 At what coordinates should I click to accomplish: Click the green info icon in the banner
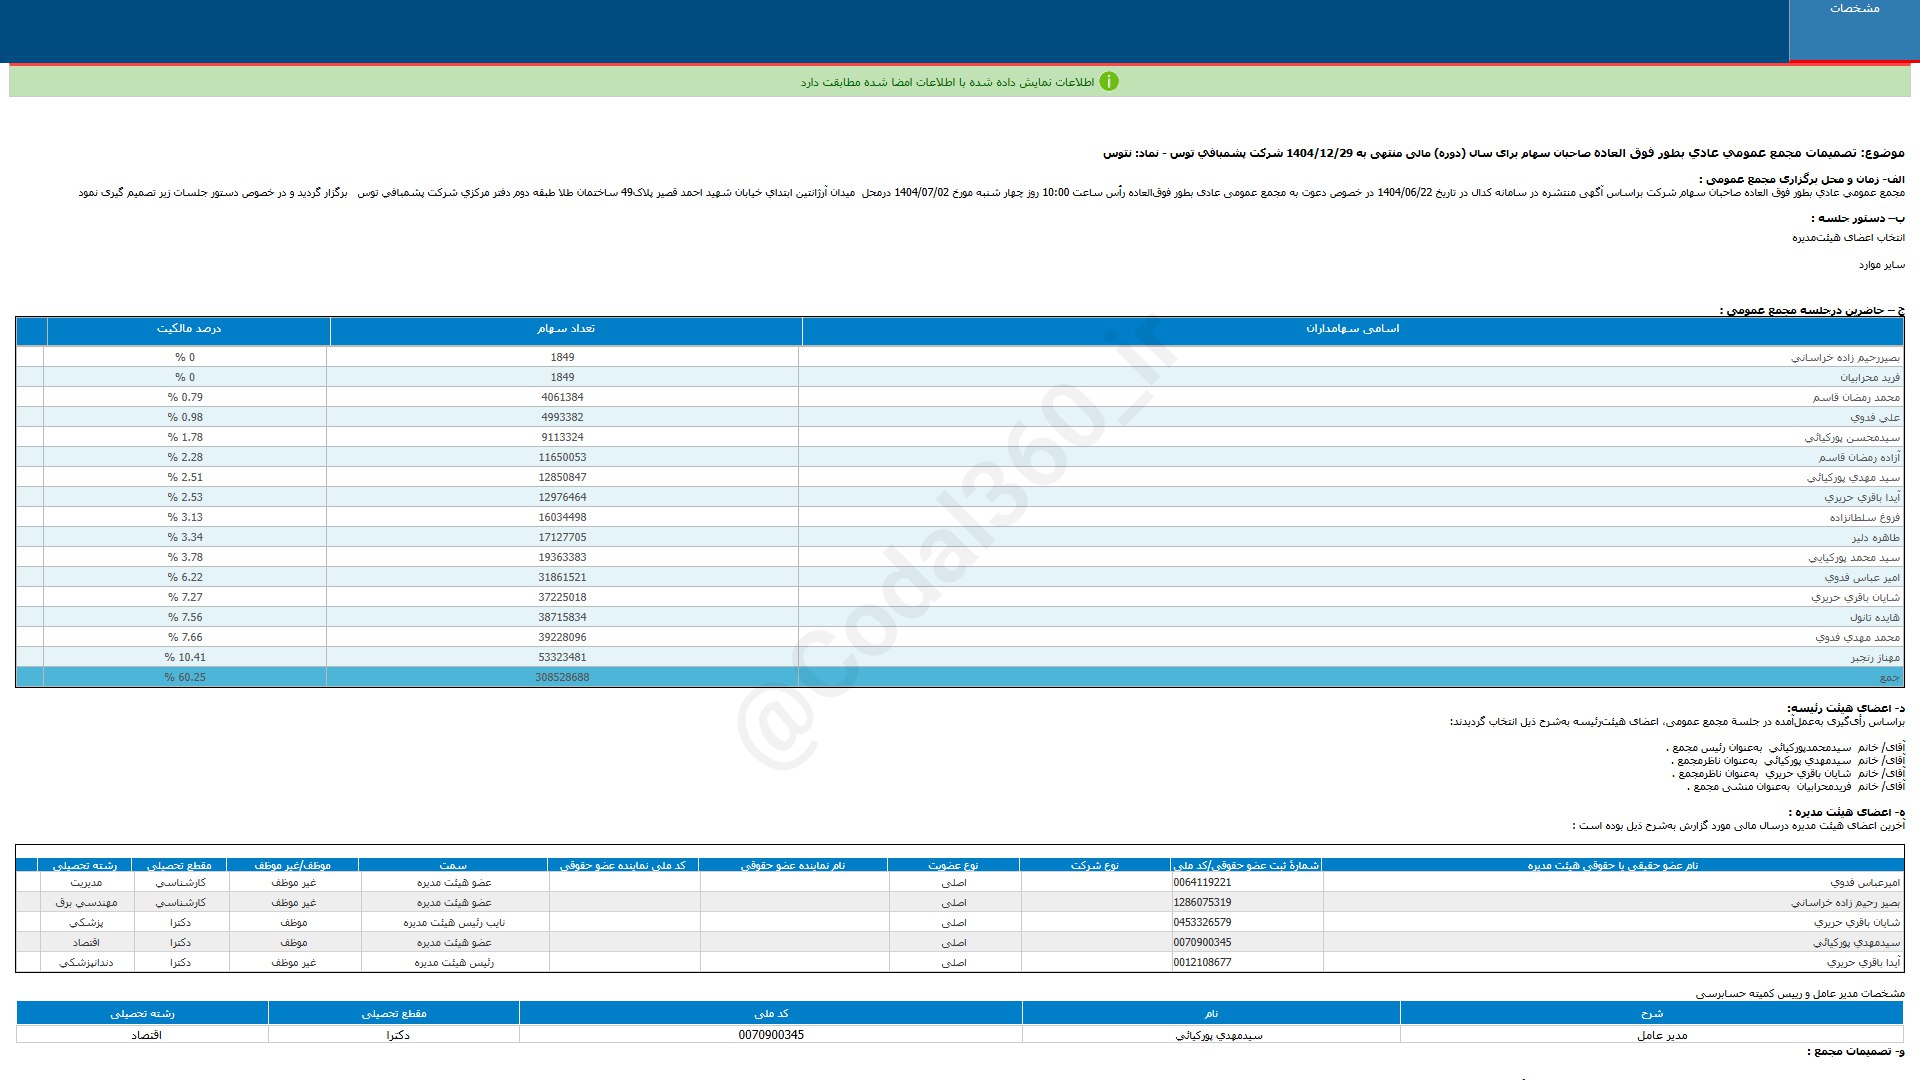pos(1108,82)
